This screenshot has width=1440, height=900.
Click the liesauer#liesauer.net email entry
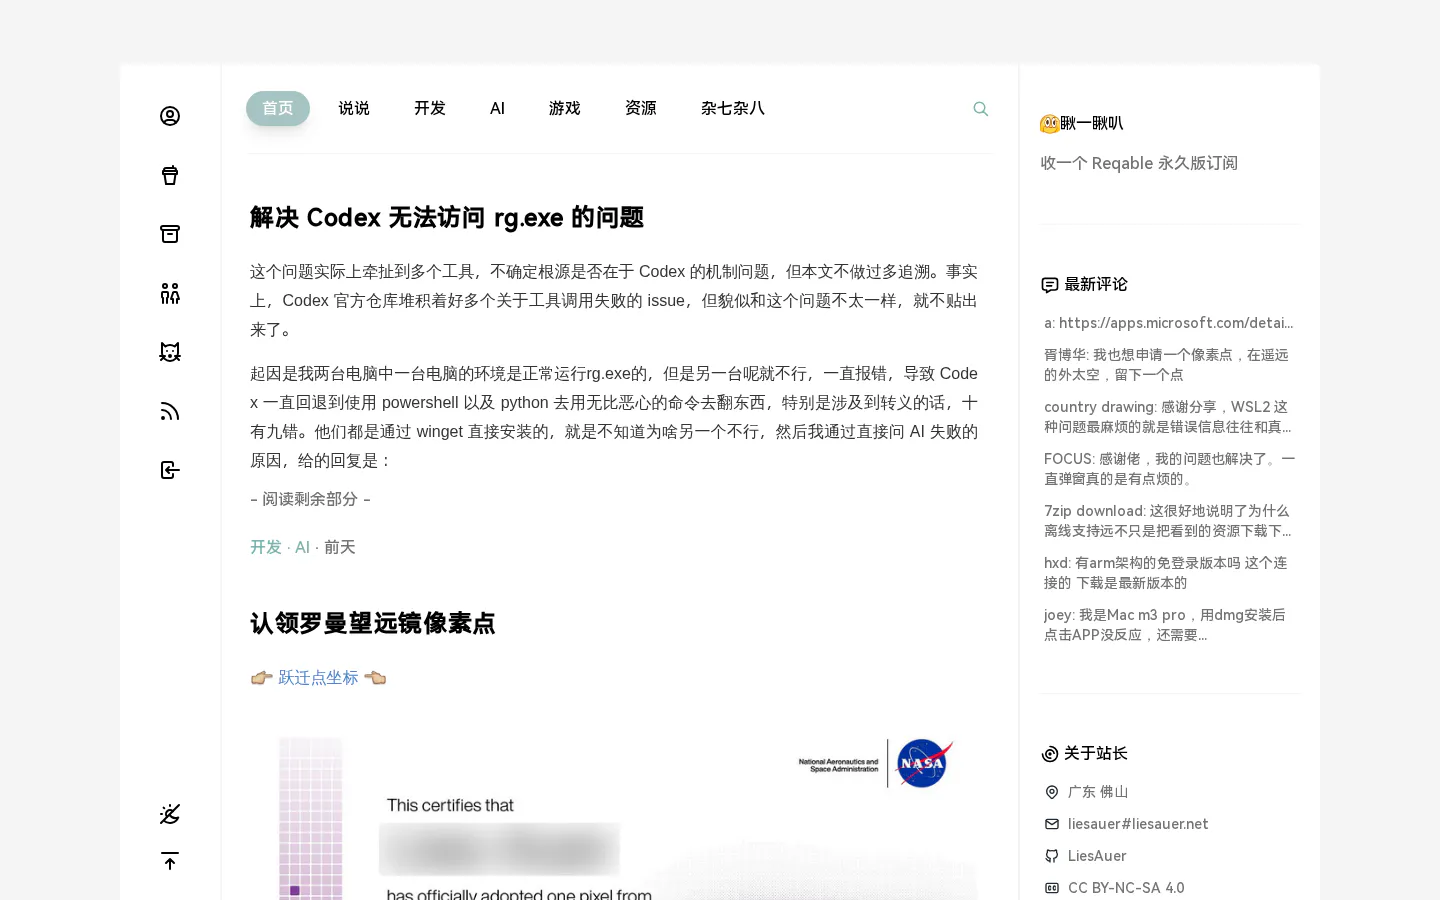click(x=1138, y=824)
